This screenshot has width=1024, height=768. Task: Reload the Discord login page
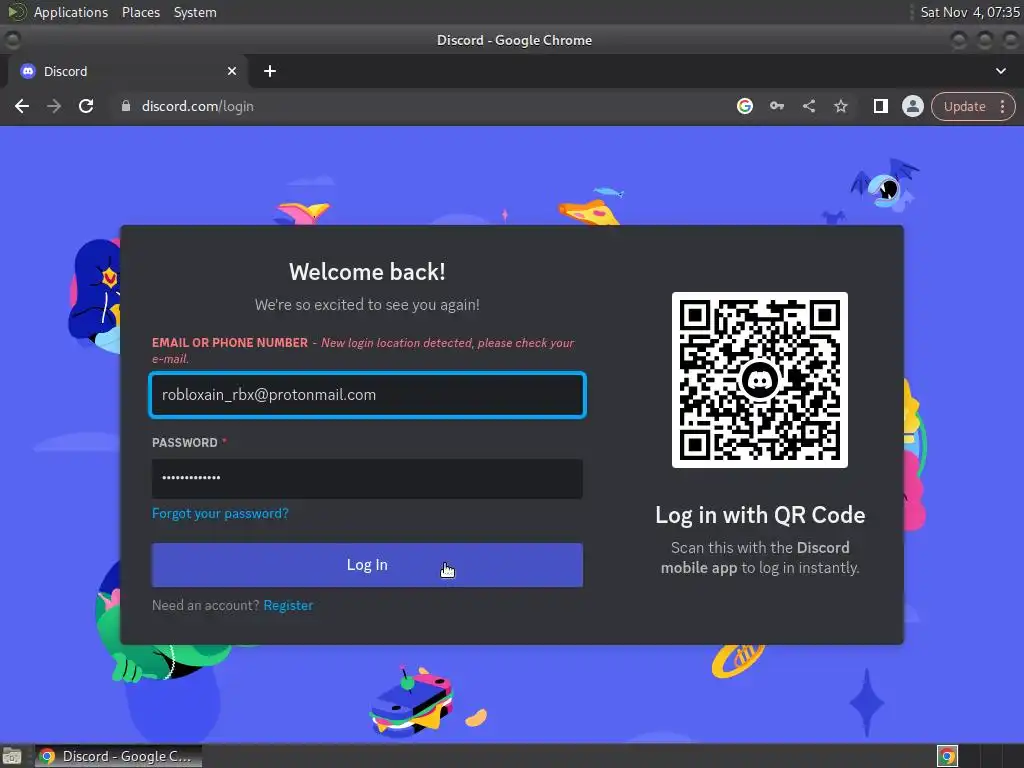[86, 106]
